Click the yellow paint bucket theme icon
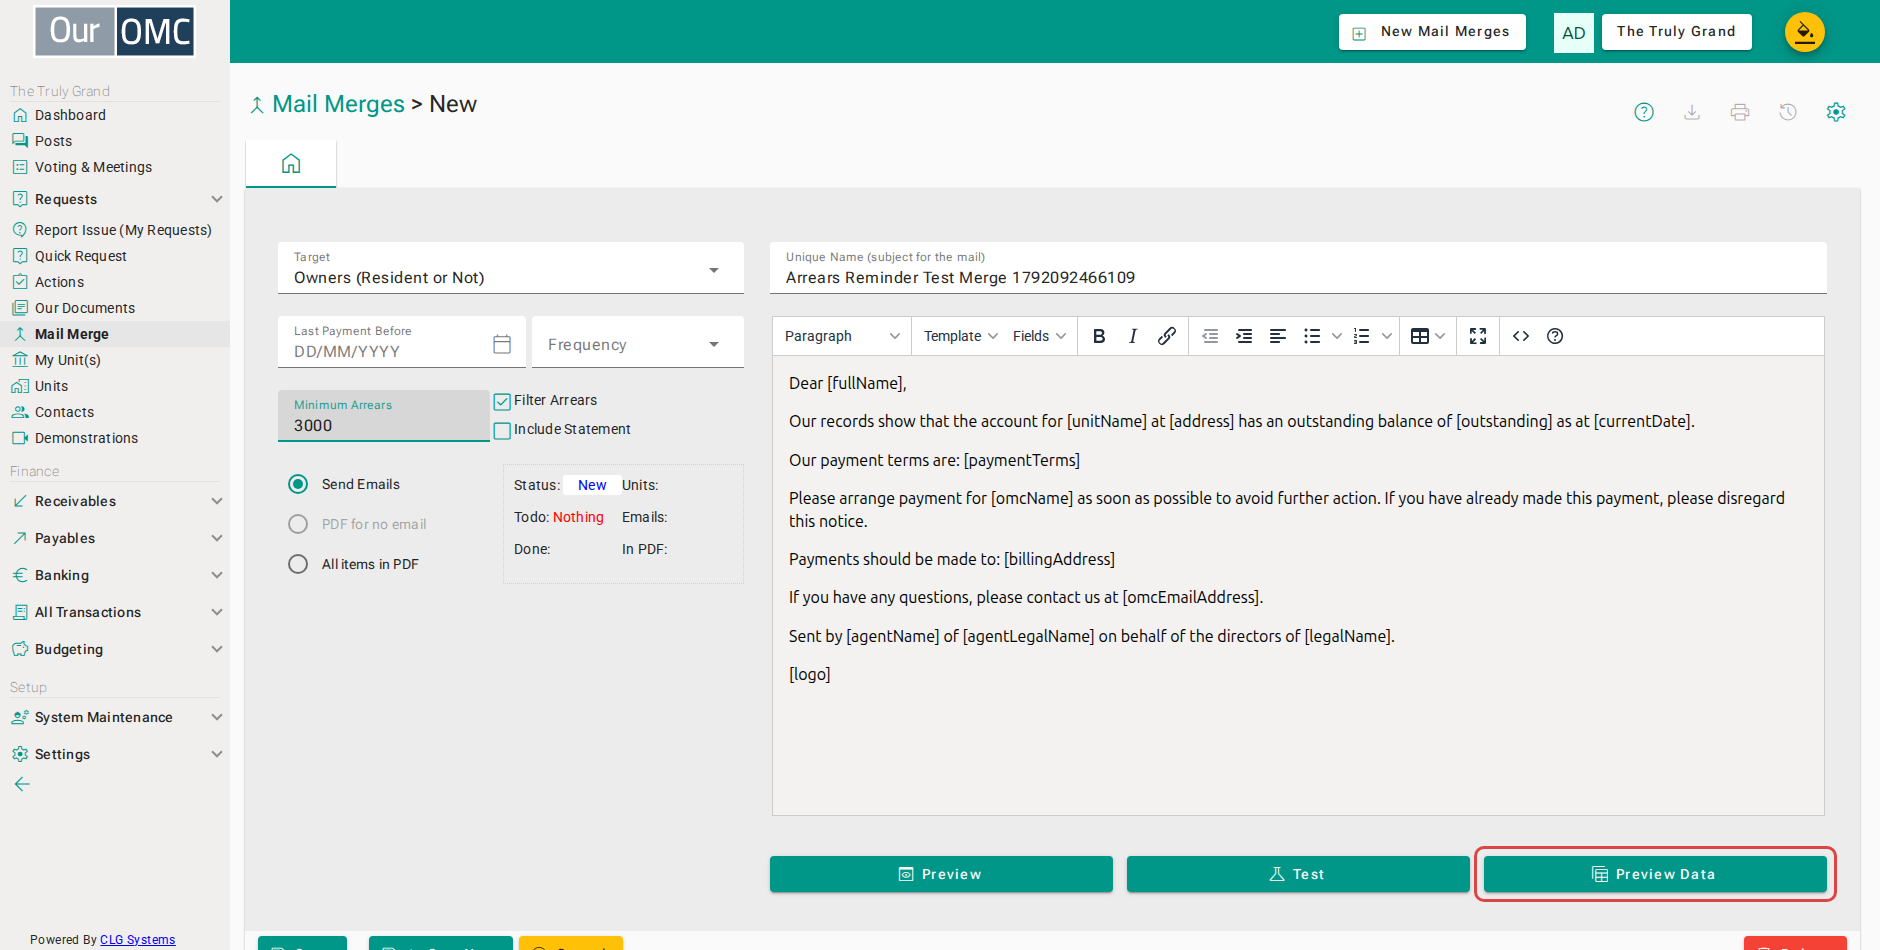The image size is (1880, 950). coord(1805,32)
